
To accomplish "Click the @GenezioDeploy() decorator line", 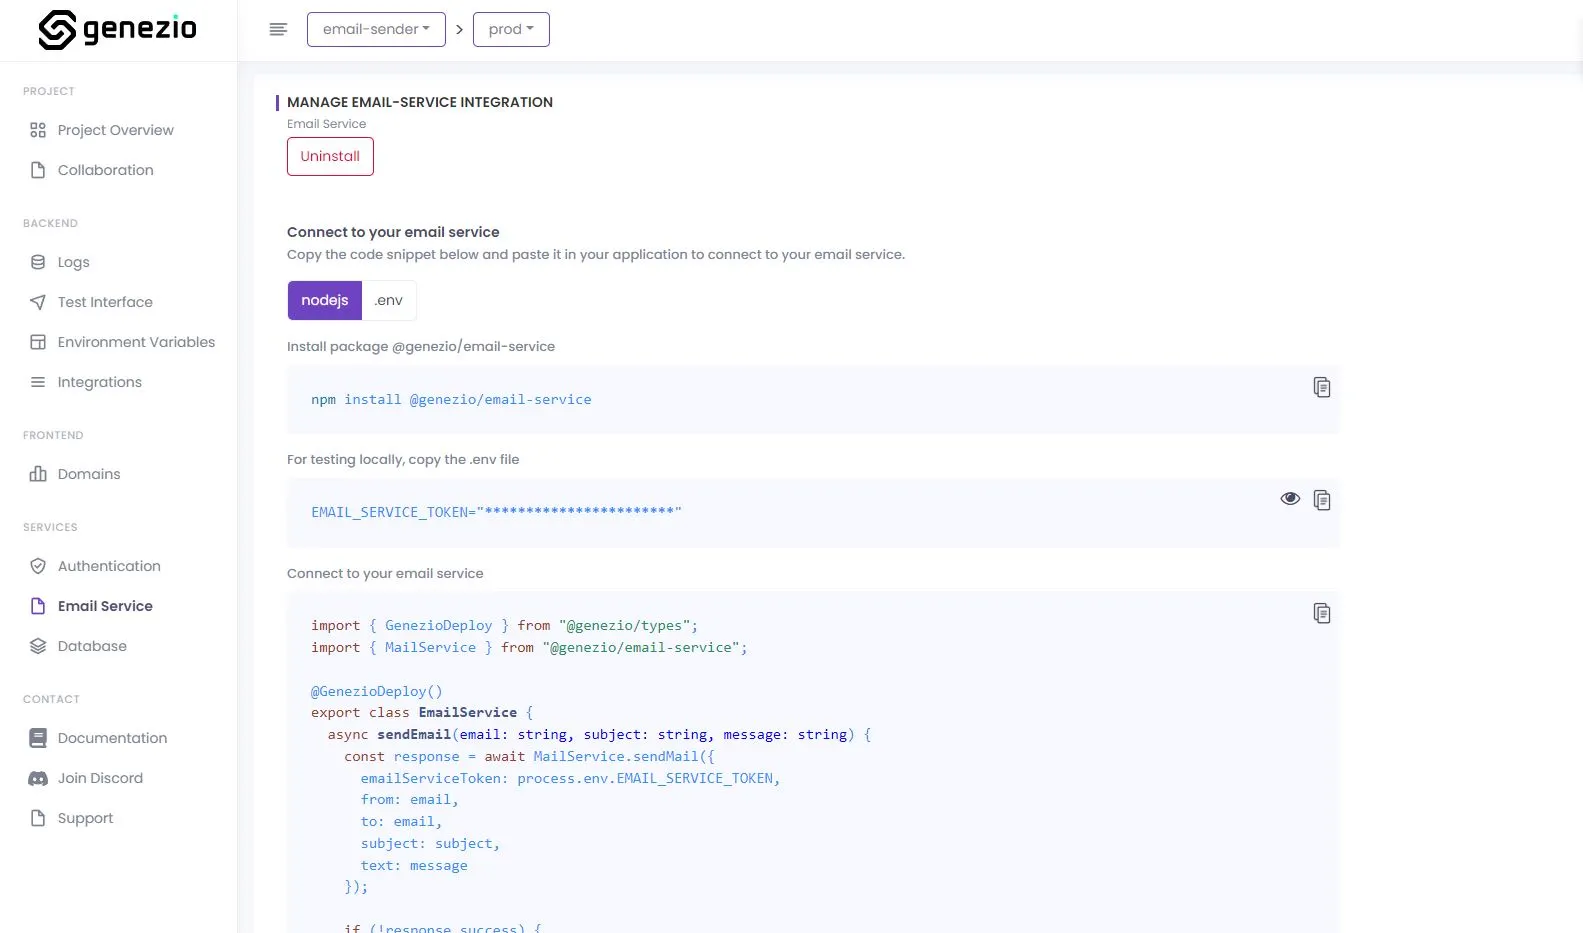I will pyautogui.click(x=377, y=691).
